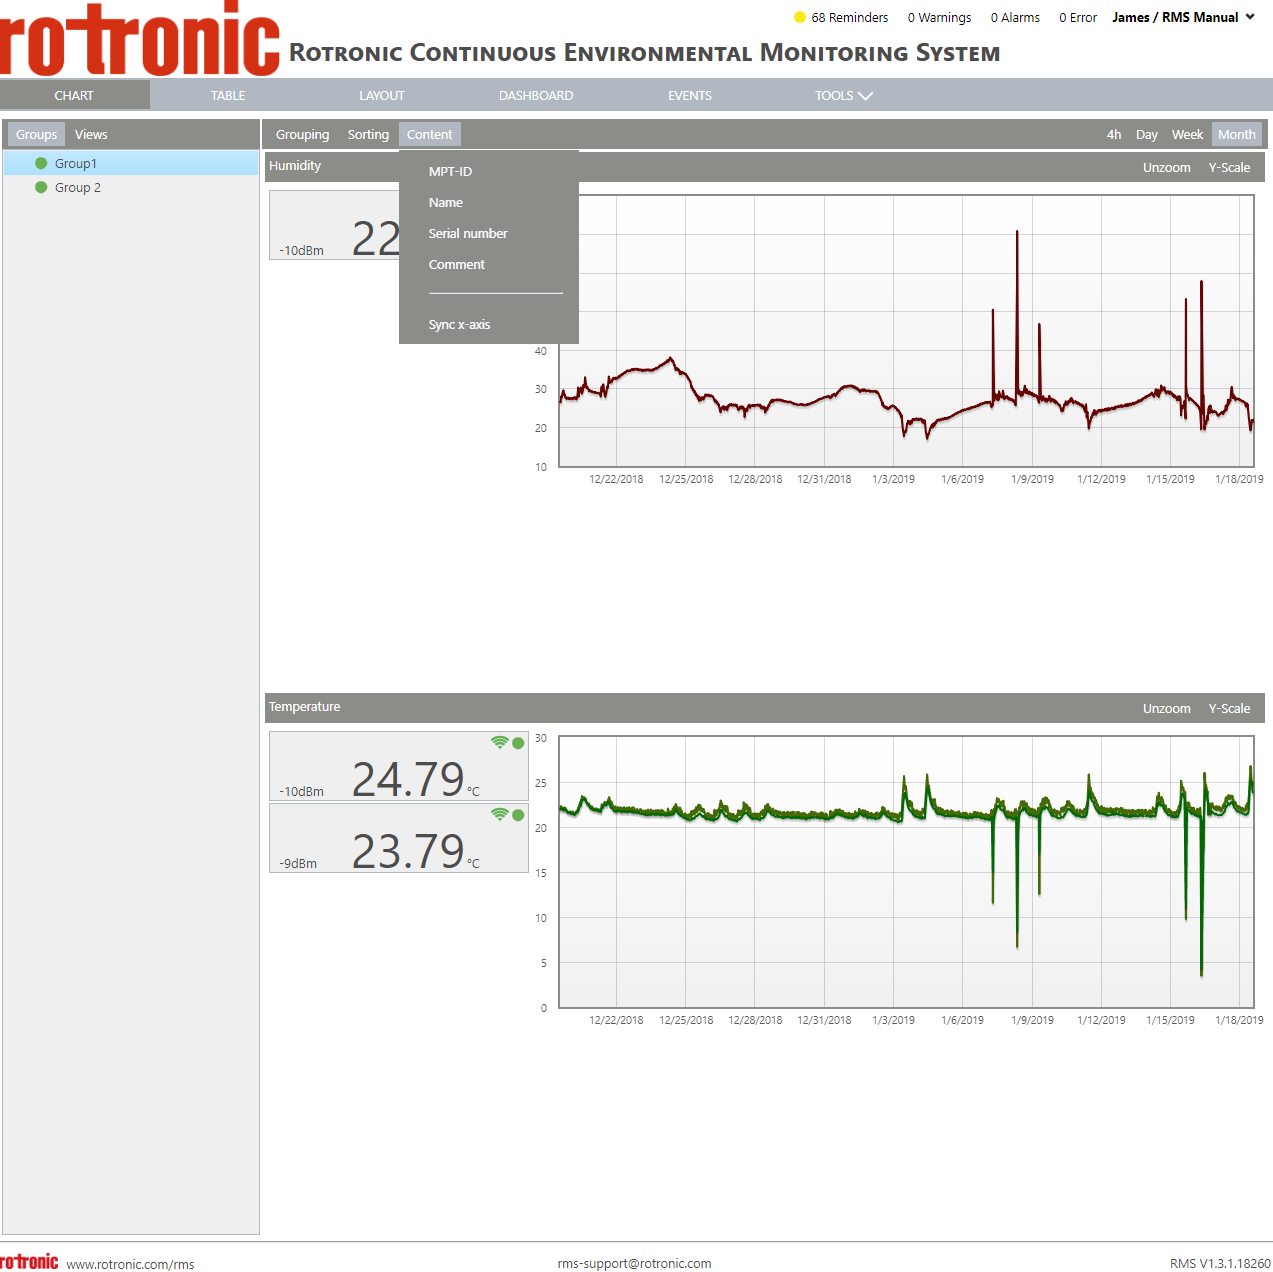
Task: Set time range to Day
Action: [x=1147, y=135]
